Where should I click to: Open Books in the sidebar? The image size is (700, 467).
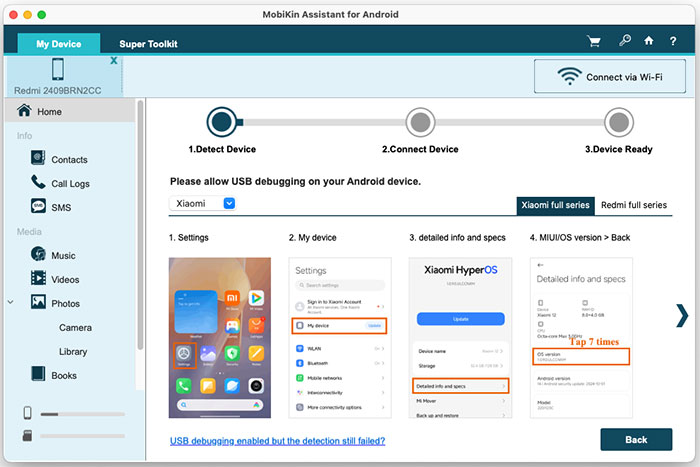point(64,376)
